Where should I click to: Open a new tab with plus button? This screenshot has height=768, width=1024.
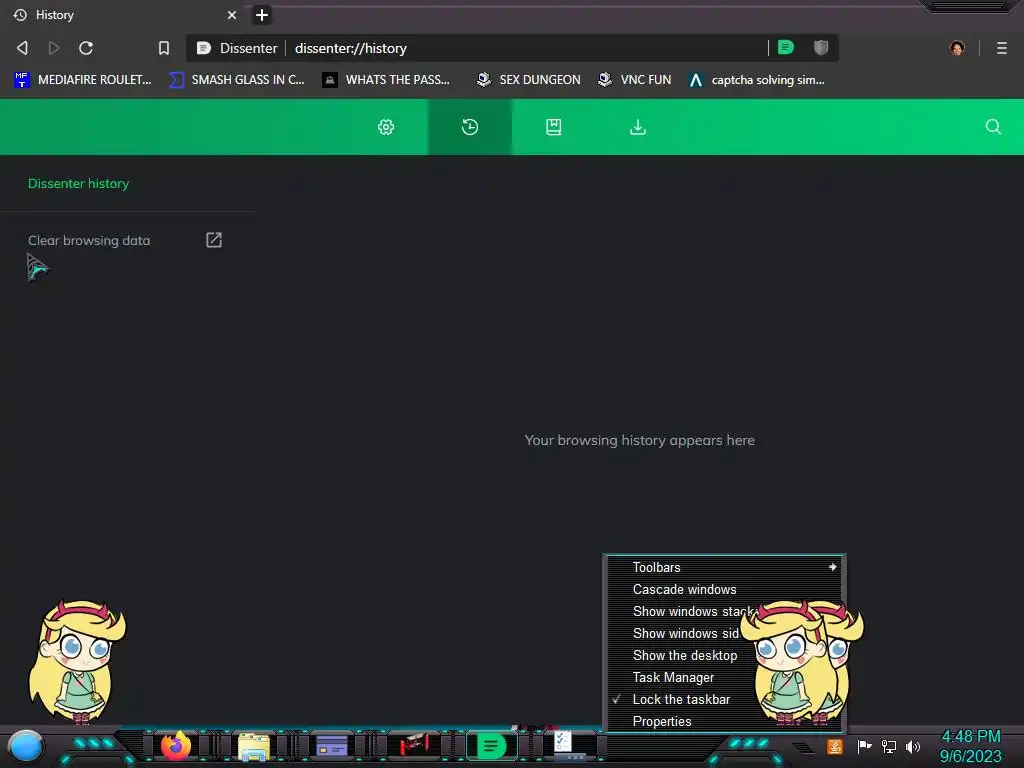(262, 15)
